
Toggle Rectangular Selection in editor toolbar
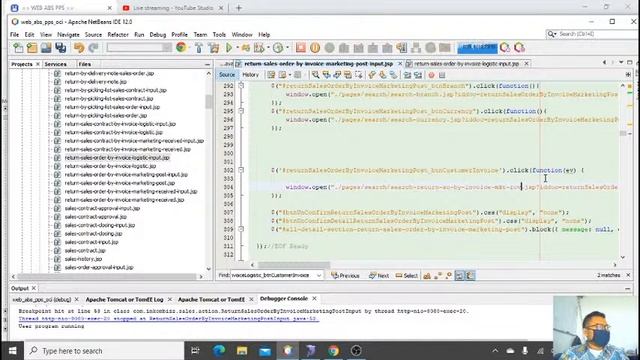coord(358,75)
